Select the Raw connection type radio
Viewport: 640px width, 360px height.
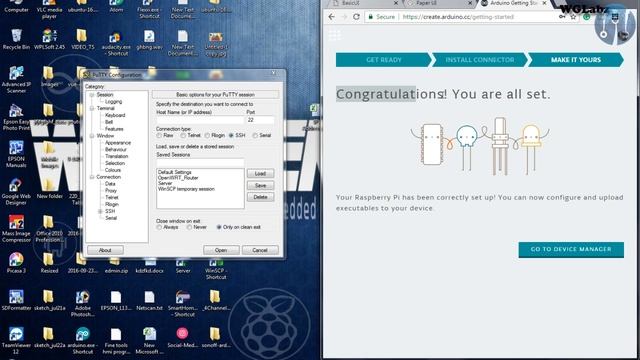159,136
